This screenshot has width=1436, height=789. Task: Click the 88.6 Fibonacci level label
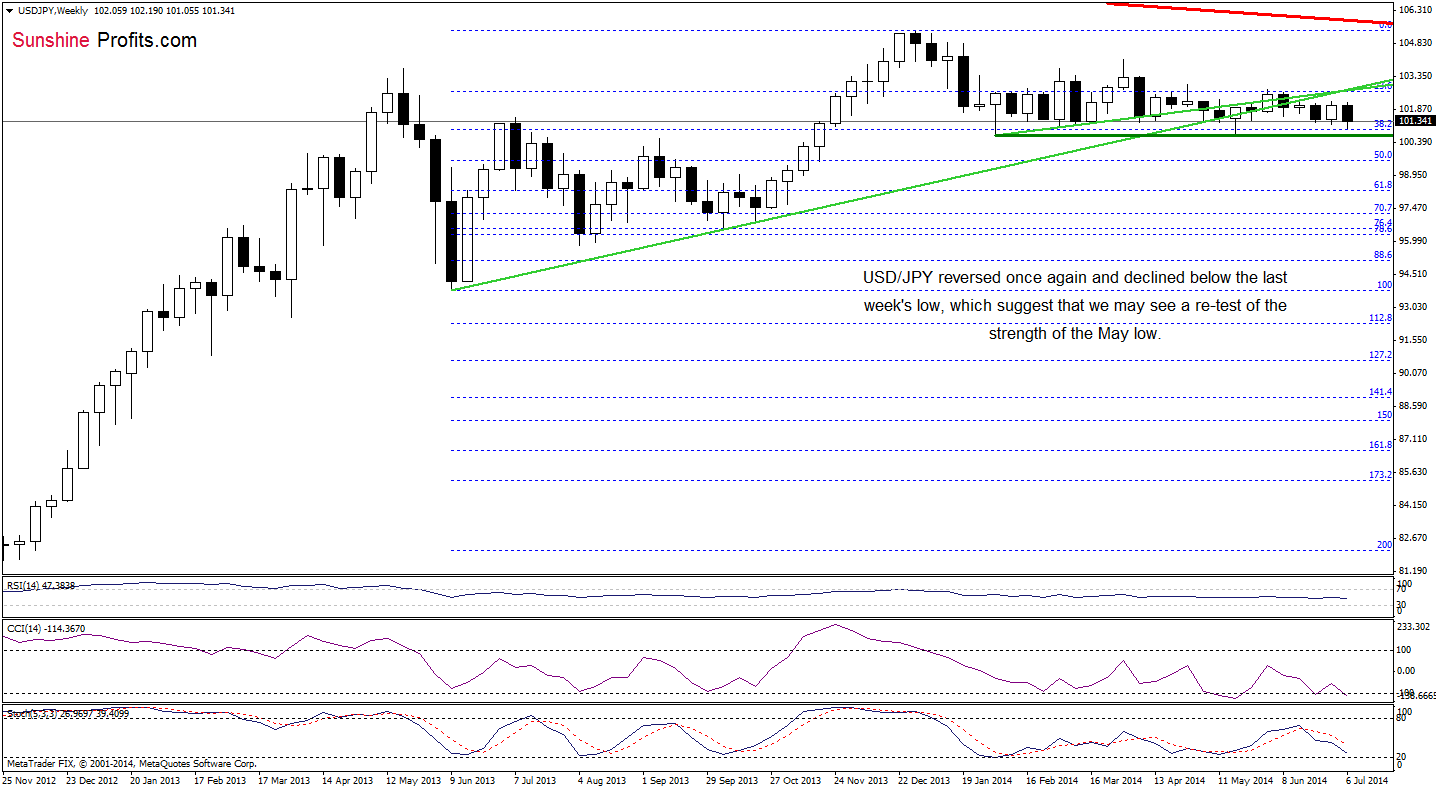tap(1383, 255)
